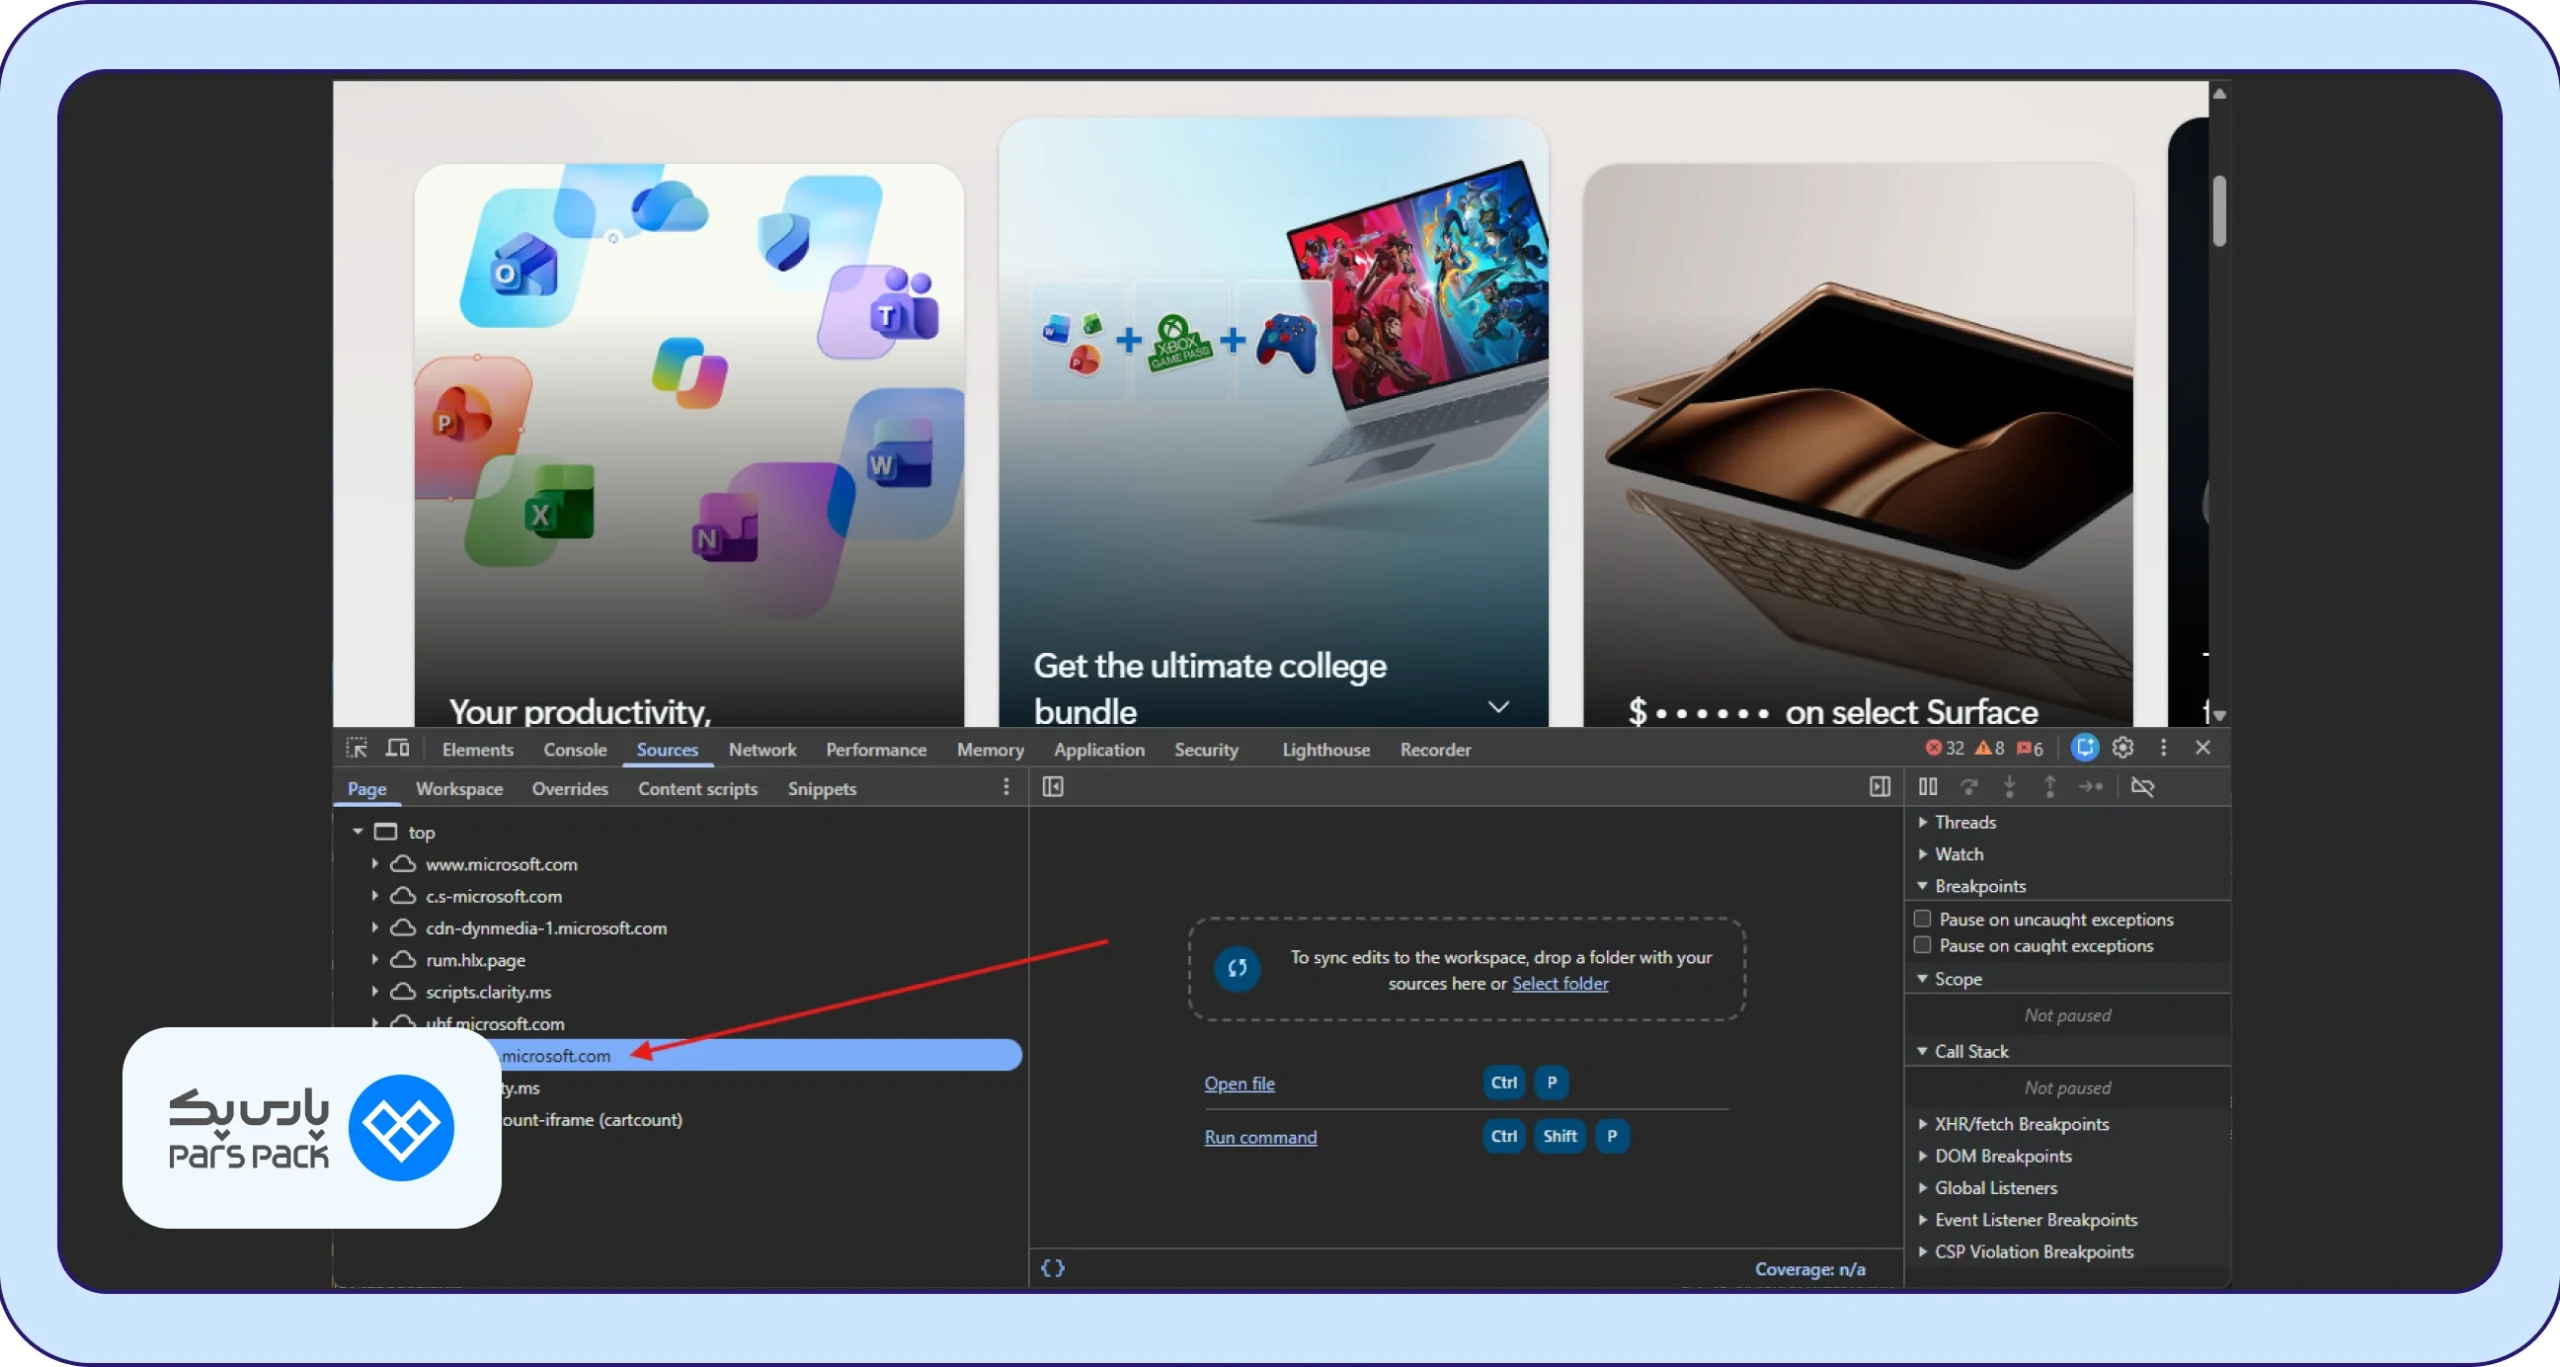The height and width of the screenshot is (1367, 2560).
Task: Open the Performance tab
Action: point(876,749)
